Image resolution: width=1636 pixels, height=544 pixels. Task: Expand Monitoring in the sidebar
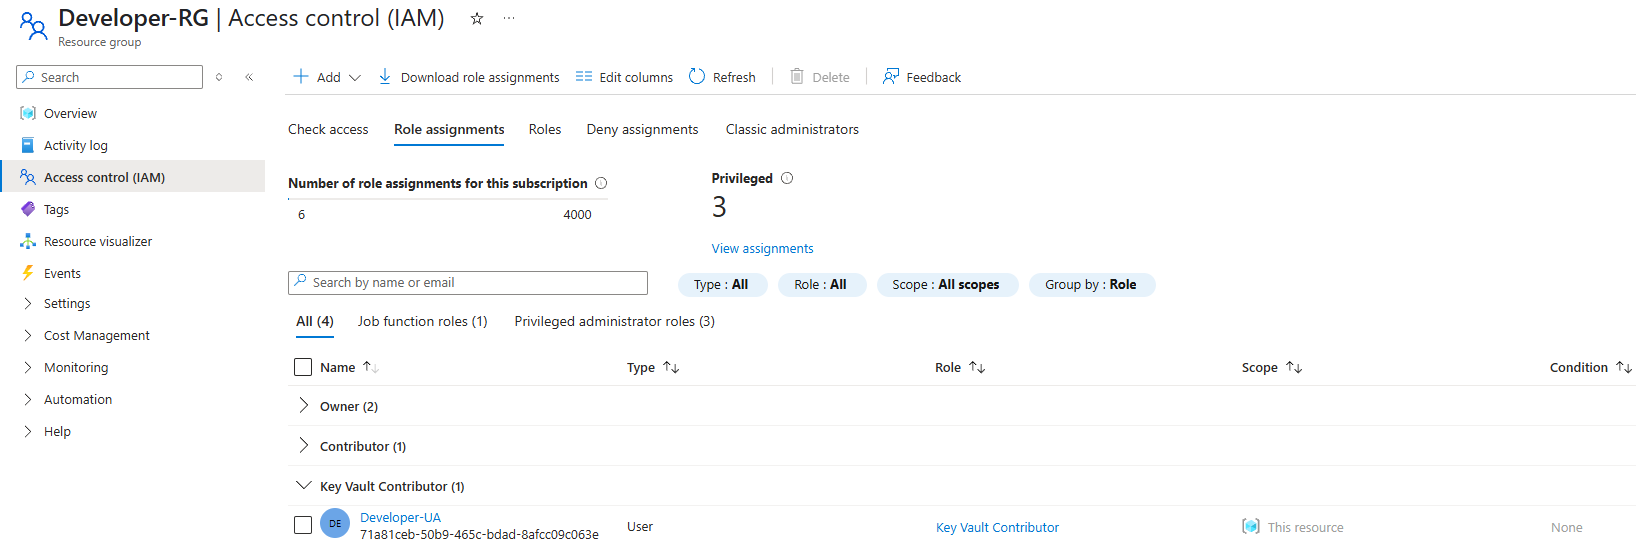[28, 367]
